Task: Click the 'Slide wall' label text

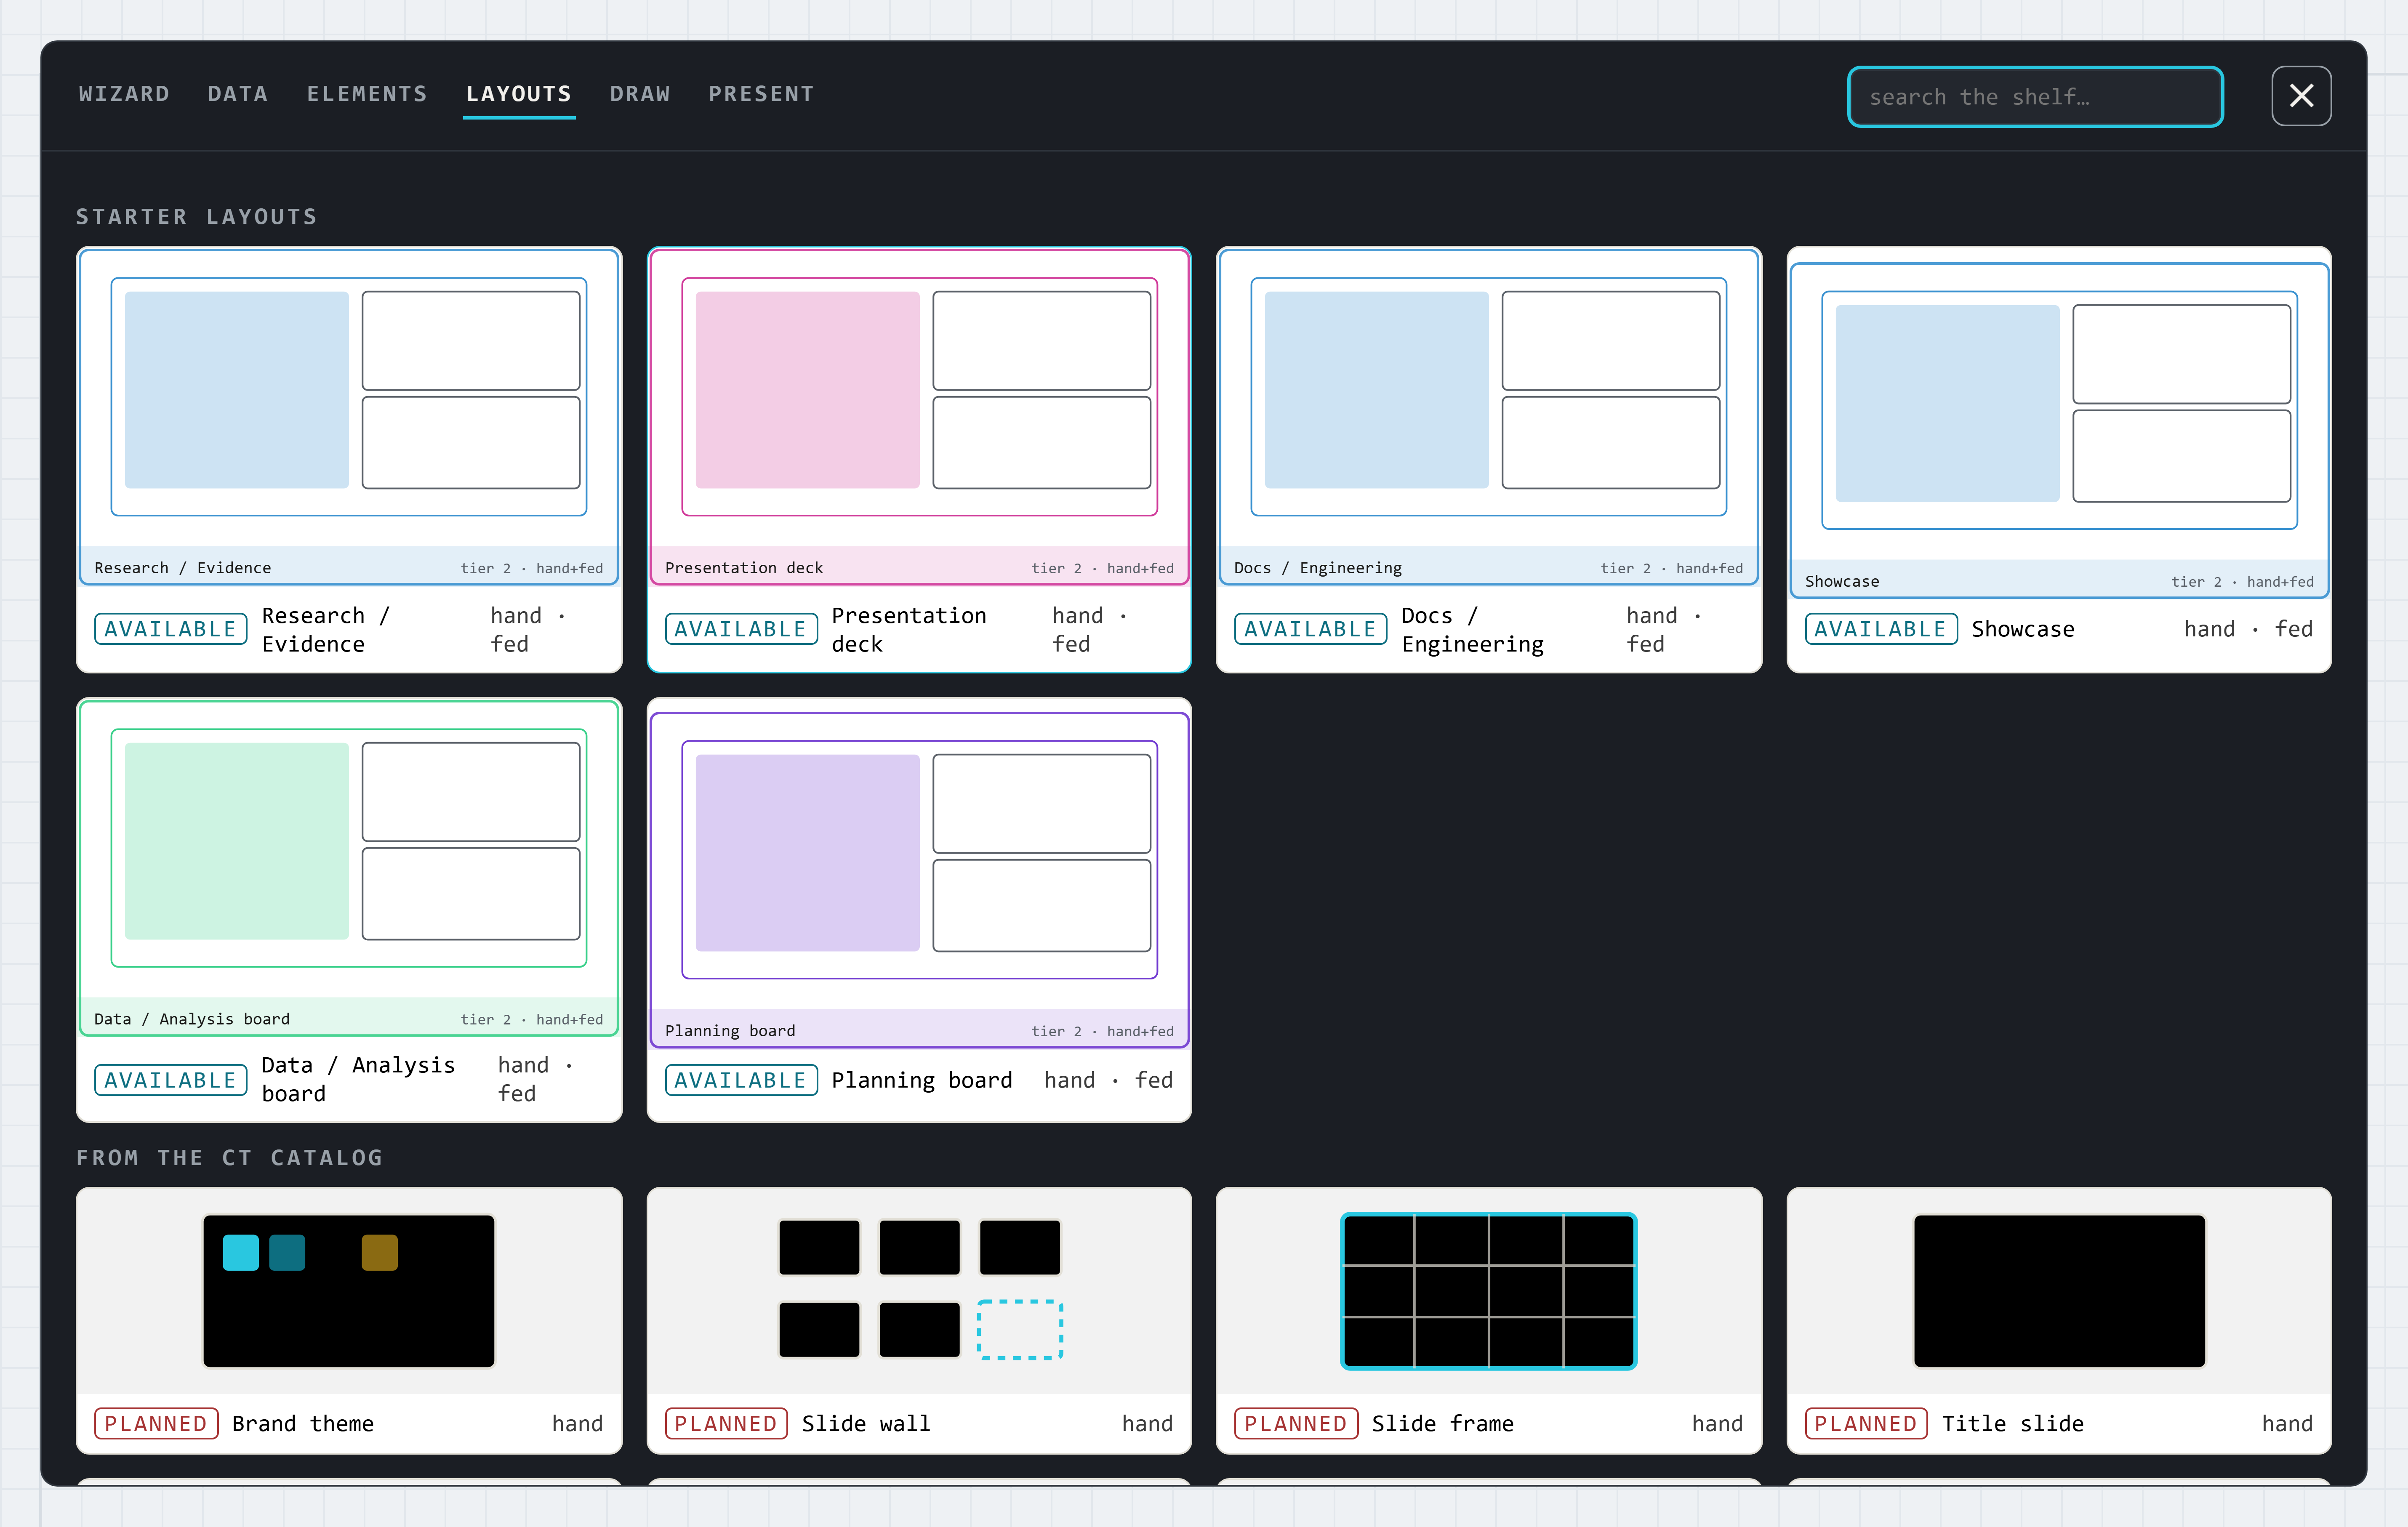Action: [x=866, y=1423]
